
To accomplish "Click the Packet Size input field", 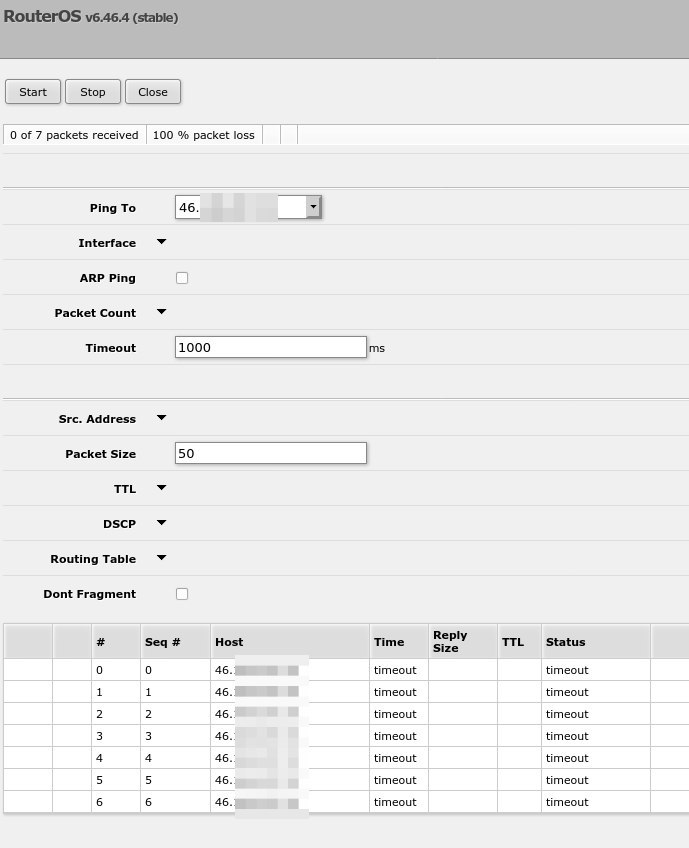I will point(270,453).
